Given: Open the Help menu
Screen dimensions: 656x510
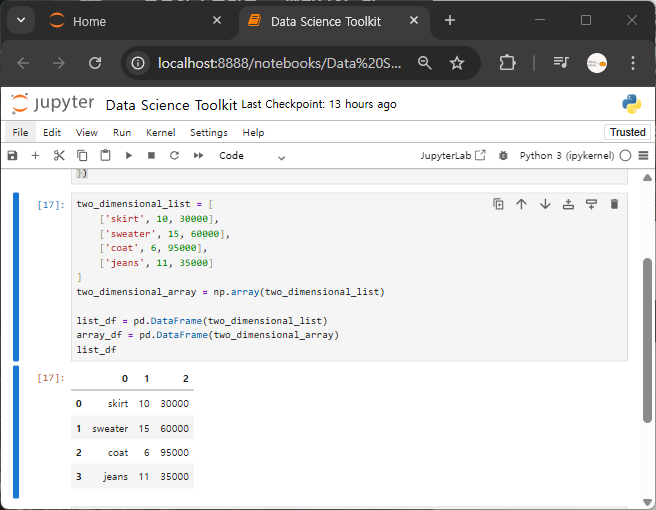Looking at the screenshot, I should coord(253,133).
